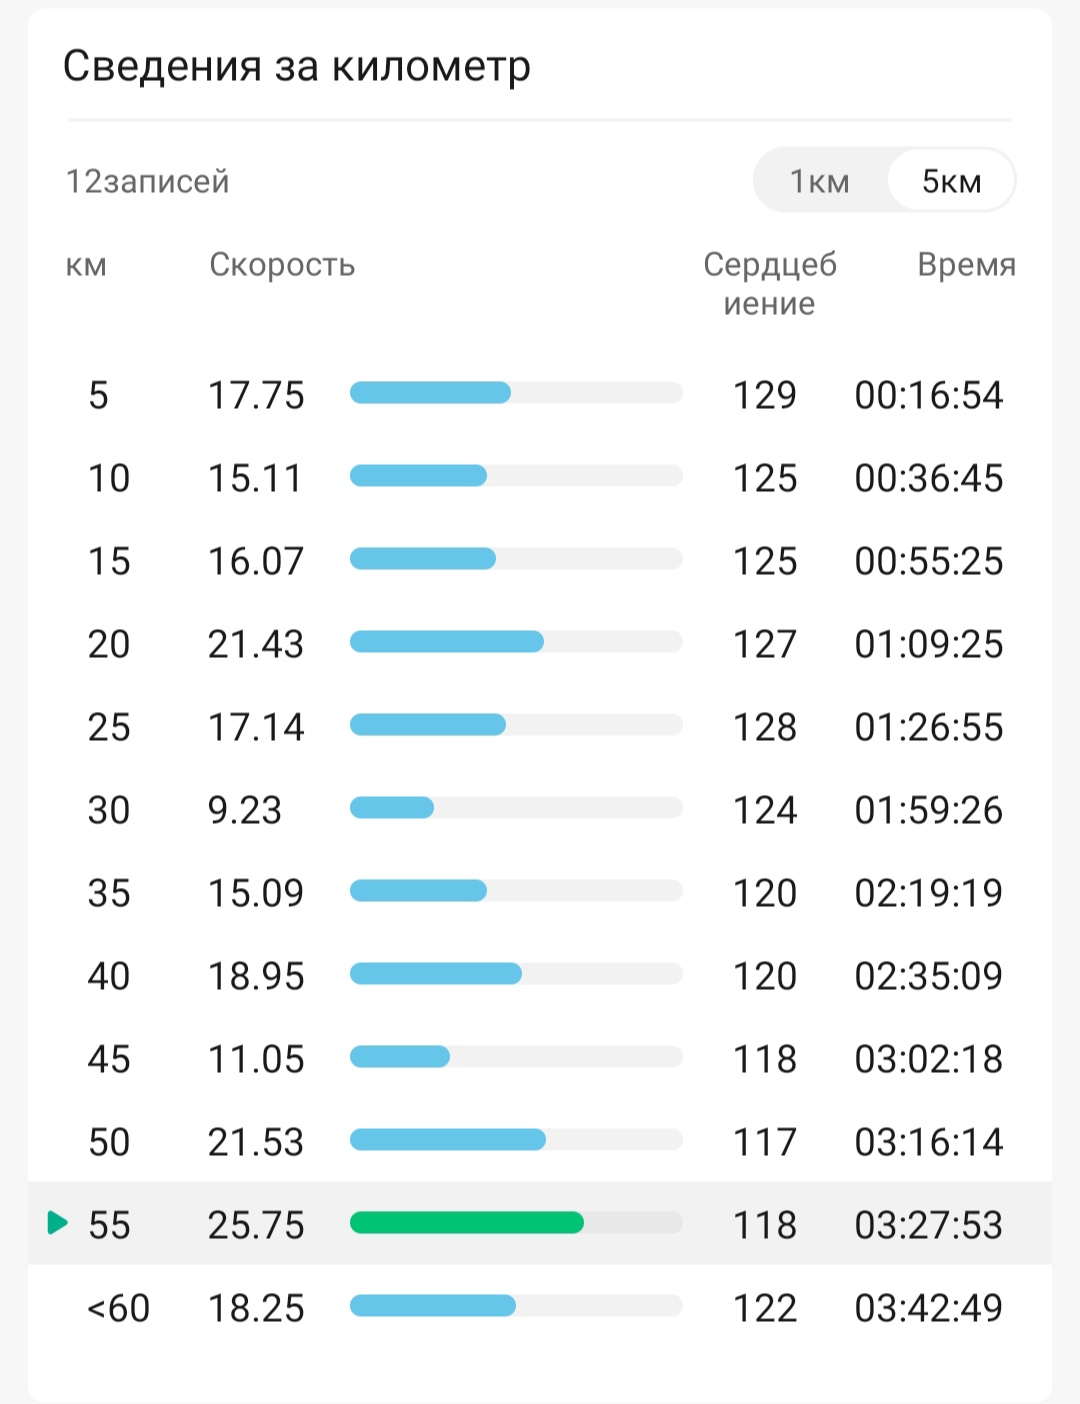
Task: Tap the км column header
Action: (x=86, y=266)
